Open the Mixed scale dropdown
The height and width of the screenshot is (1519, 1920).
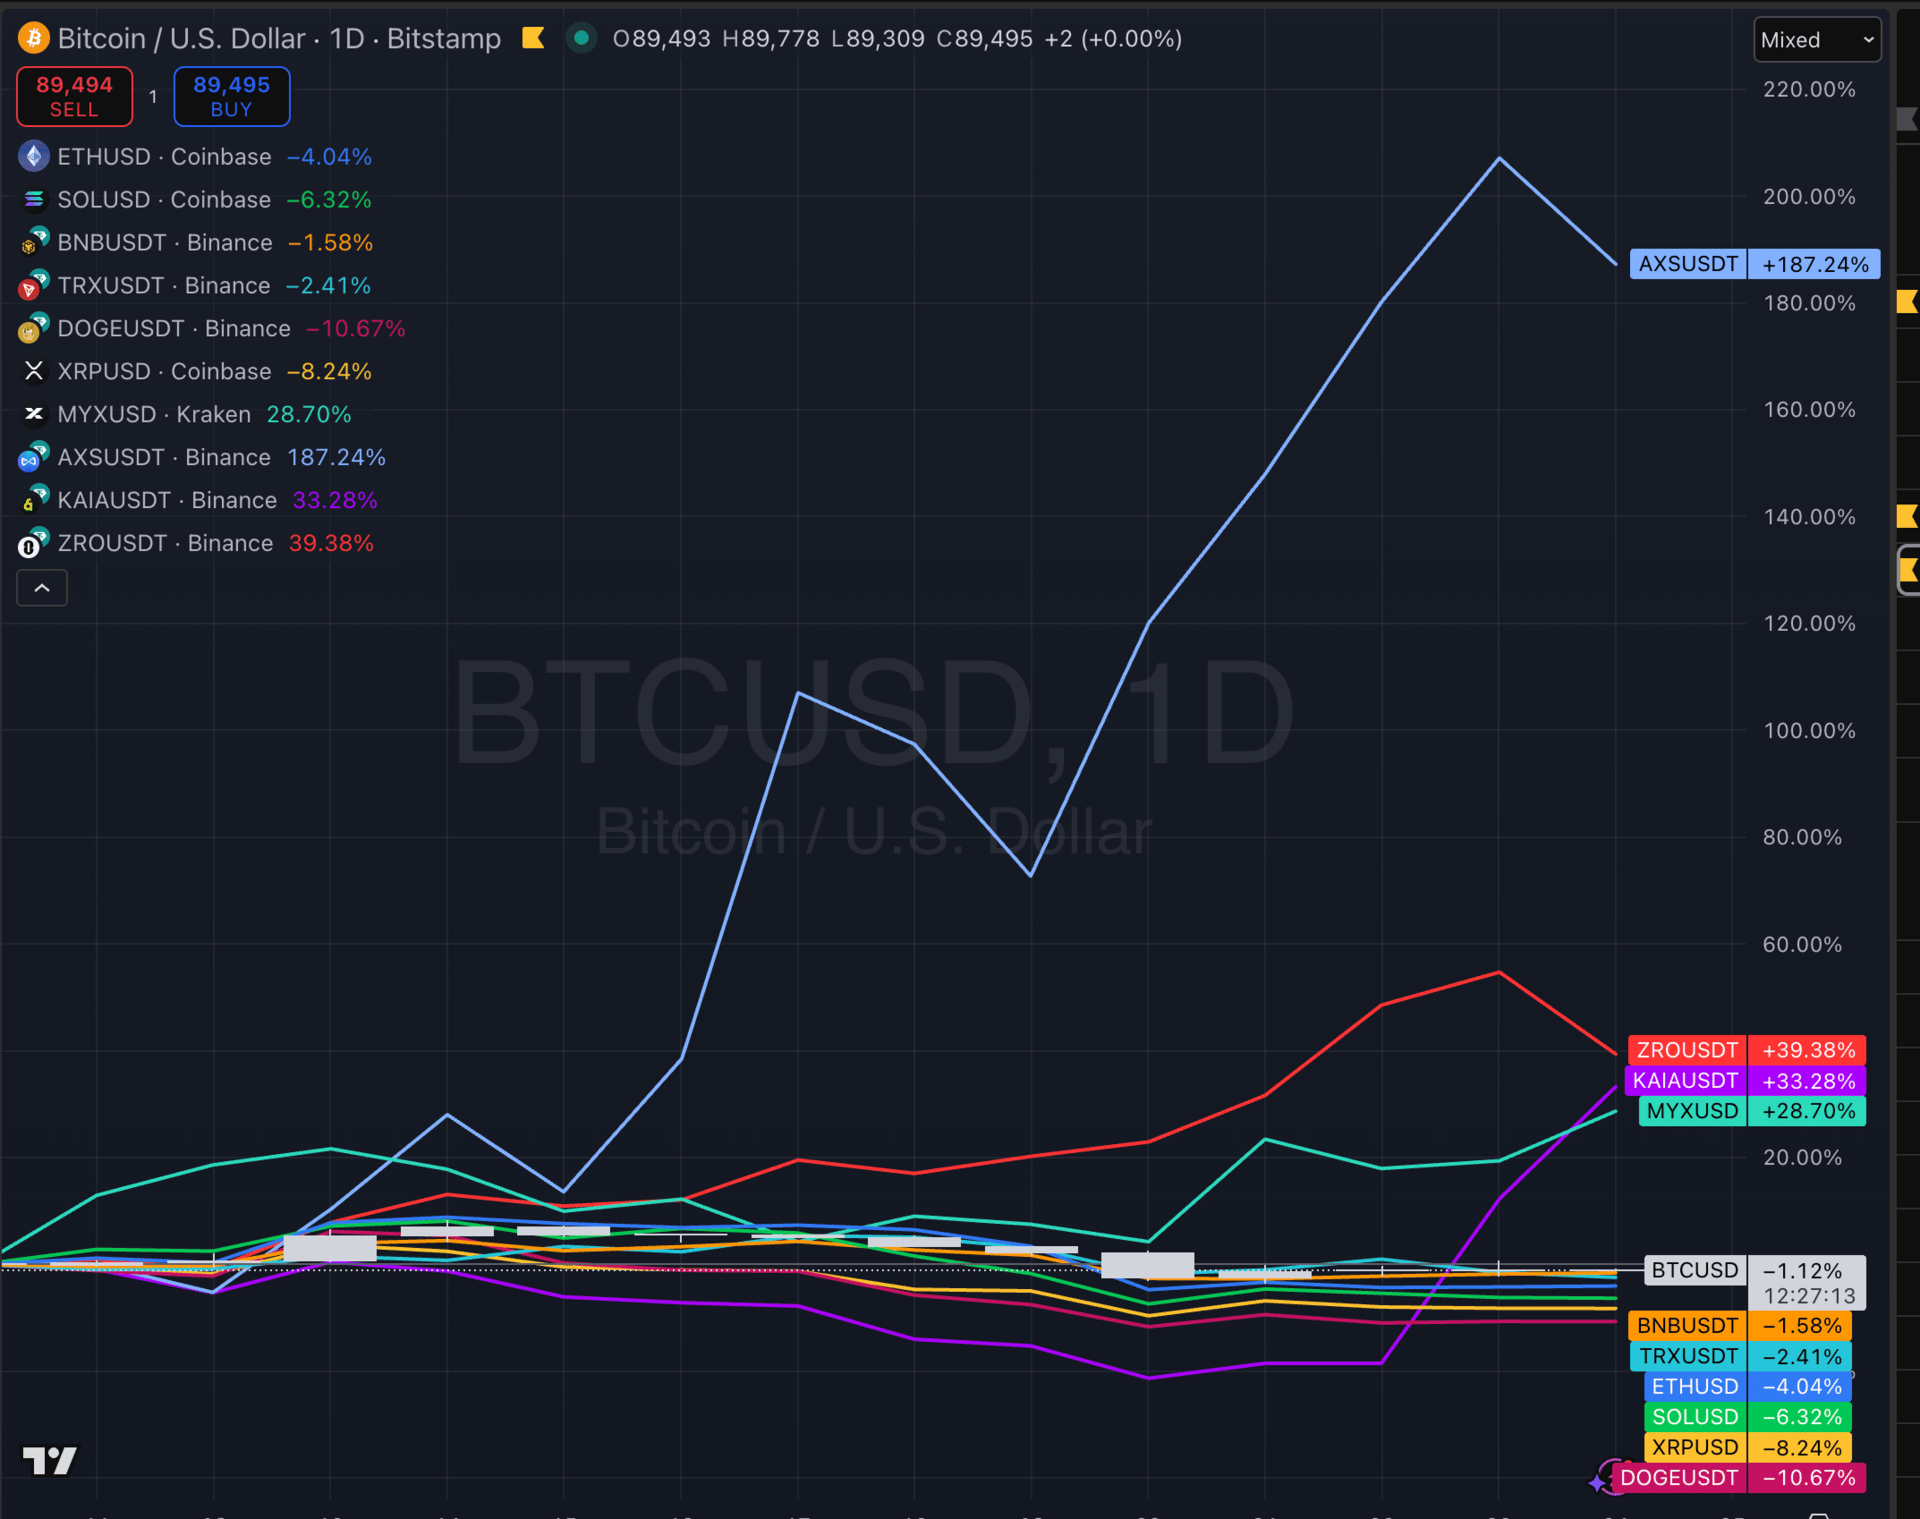tap(1816, 40)
